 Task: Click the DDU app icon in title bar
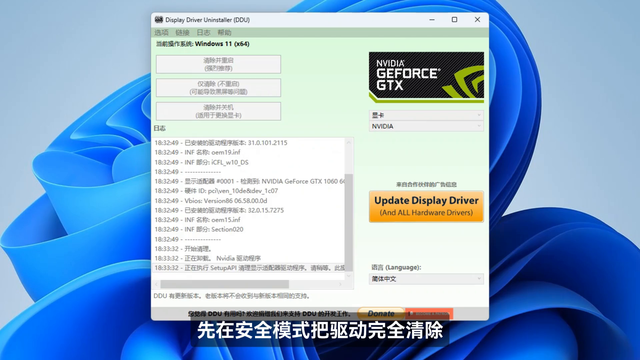click(159, 20)
